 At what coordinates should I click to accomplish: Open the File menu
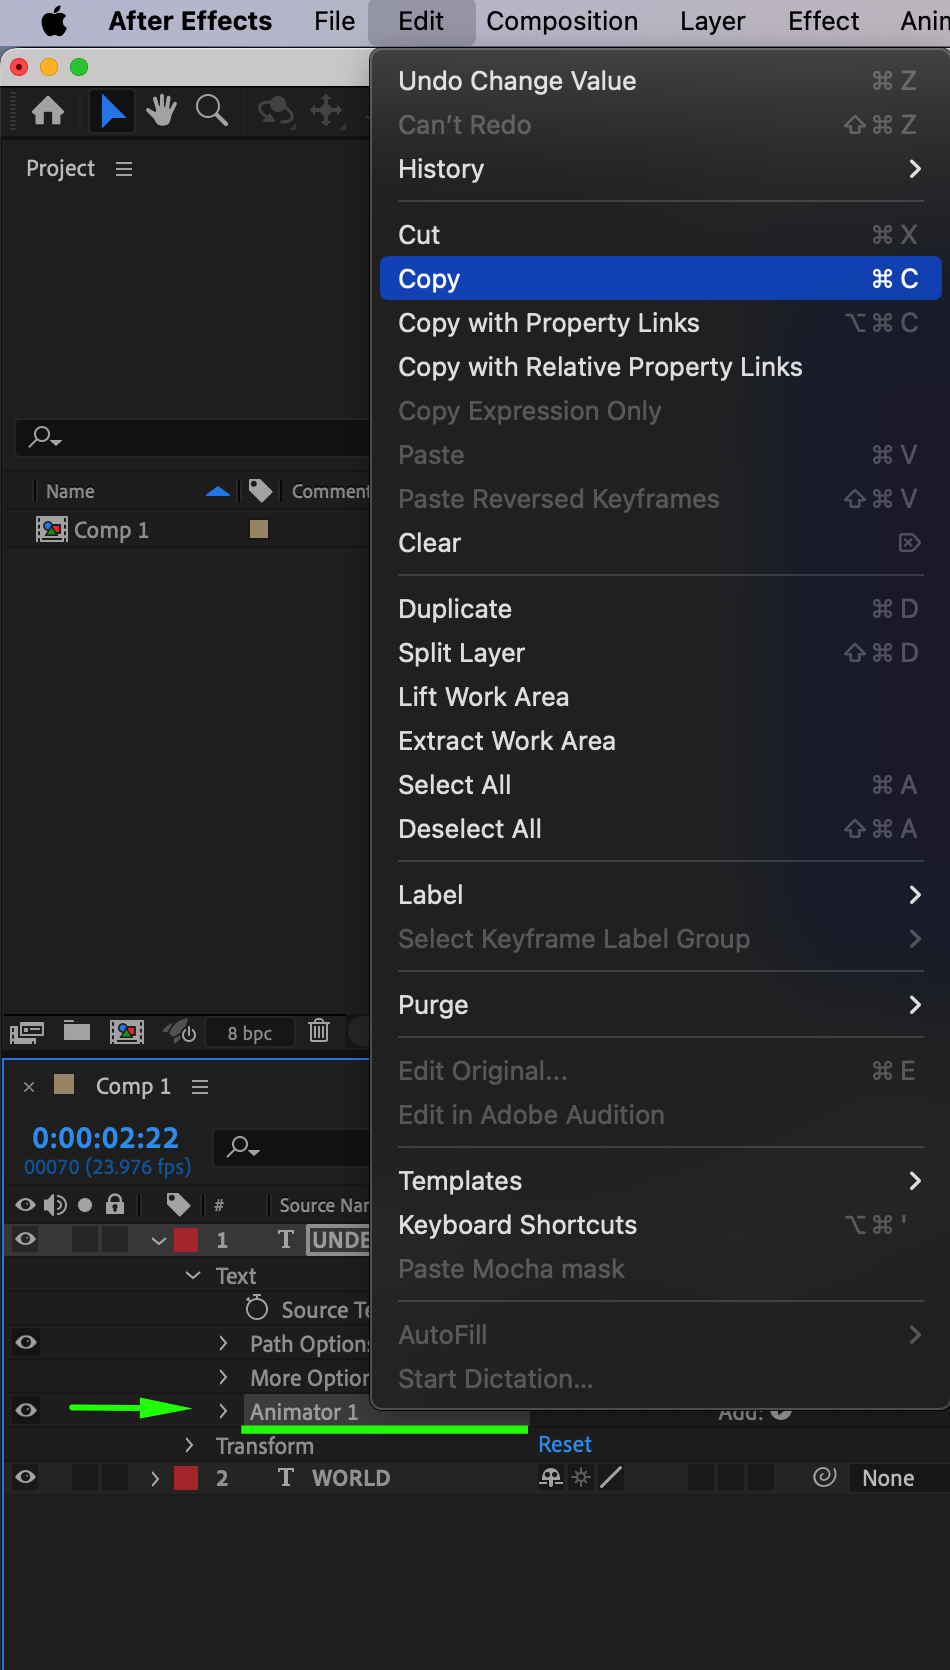(x=334, y=21)
